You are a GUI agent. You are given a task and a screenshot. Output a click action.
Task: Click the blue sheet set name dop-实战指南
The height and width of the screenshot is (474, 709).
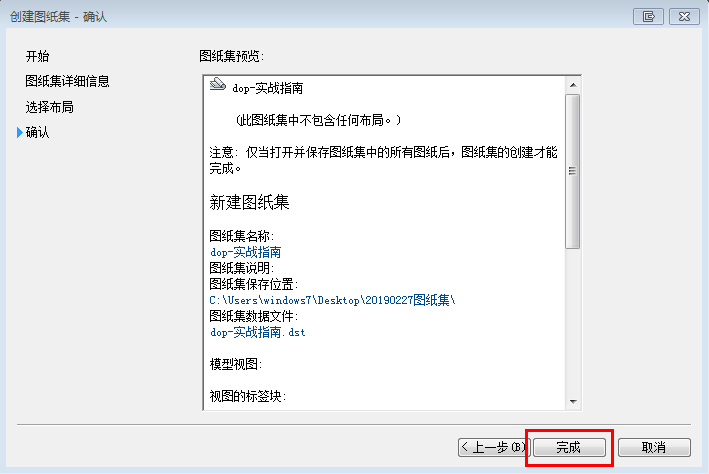click(x=245, y=252)
